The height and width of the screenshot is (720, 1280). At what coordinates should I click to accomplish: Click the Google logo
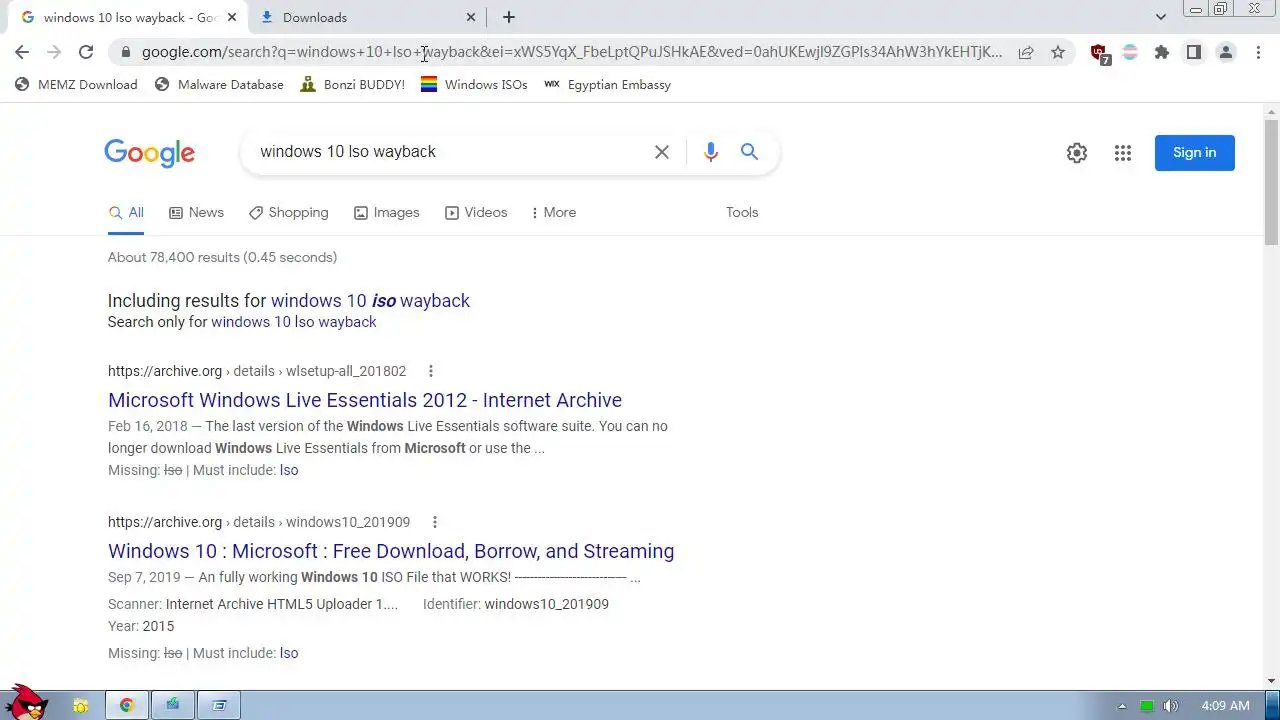coord(149,153)
